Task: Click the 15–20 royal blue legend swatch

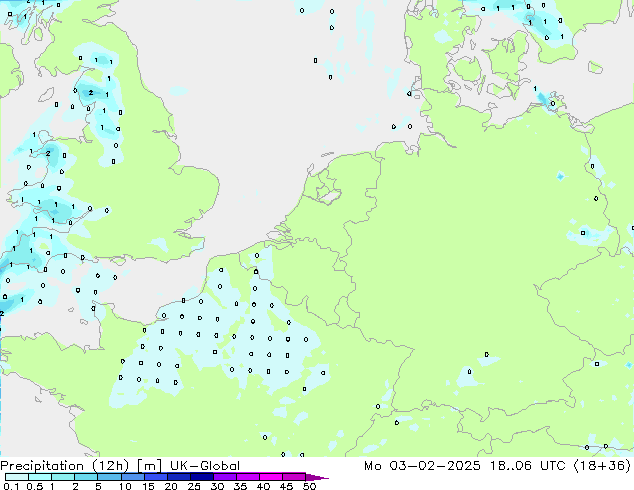Action: click(156, 477)
